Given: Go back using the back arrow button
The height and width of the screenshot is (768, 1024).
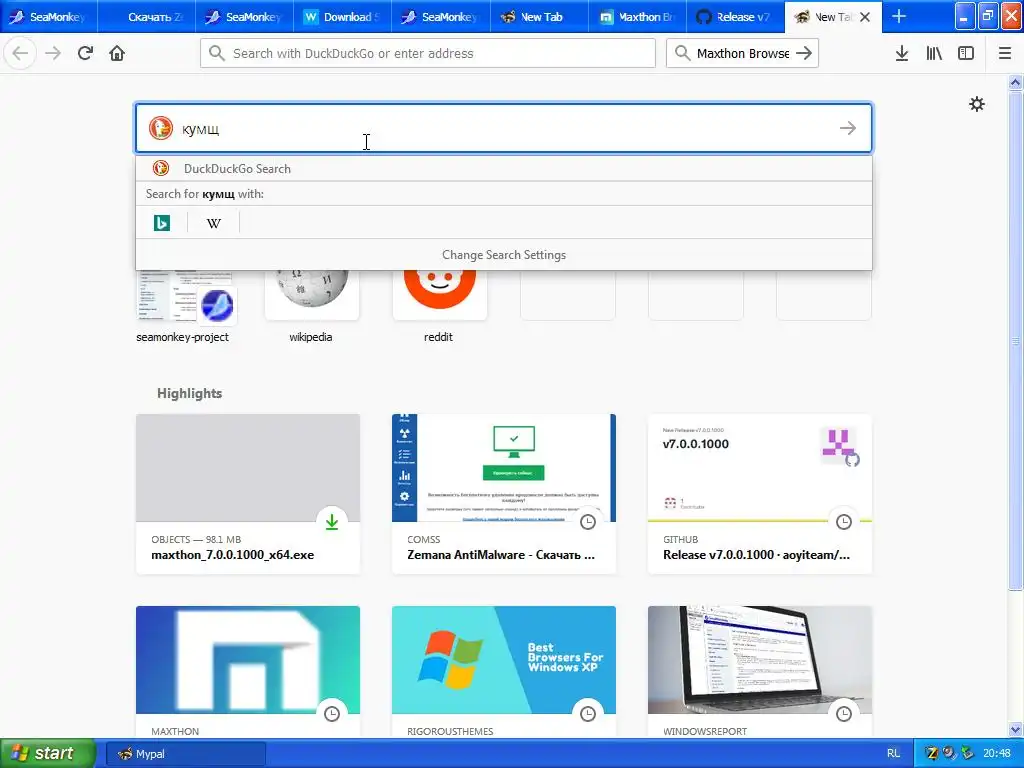Looking at the screenshot, I should click(x=20, y=54).
